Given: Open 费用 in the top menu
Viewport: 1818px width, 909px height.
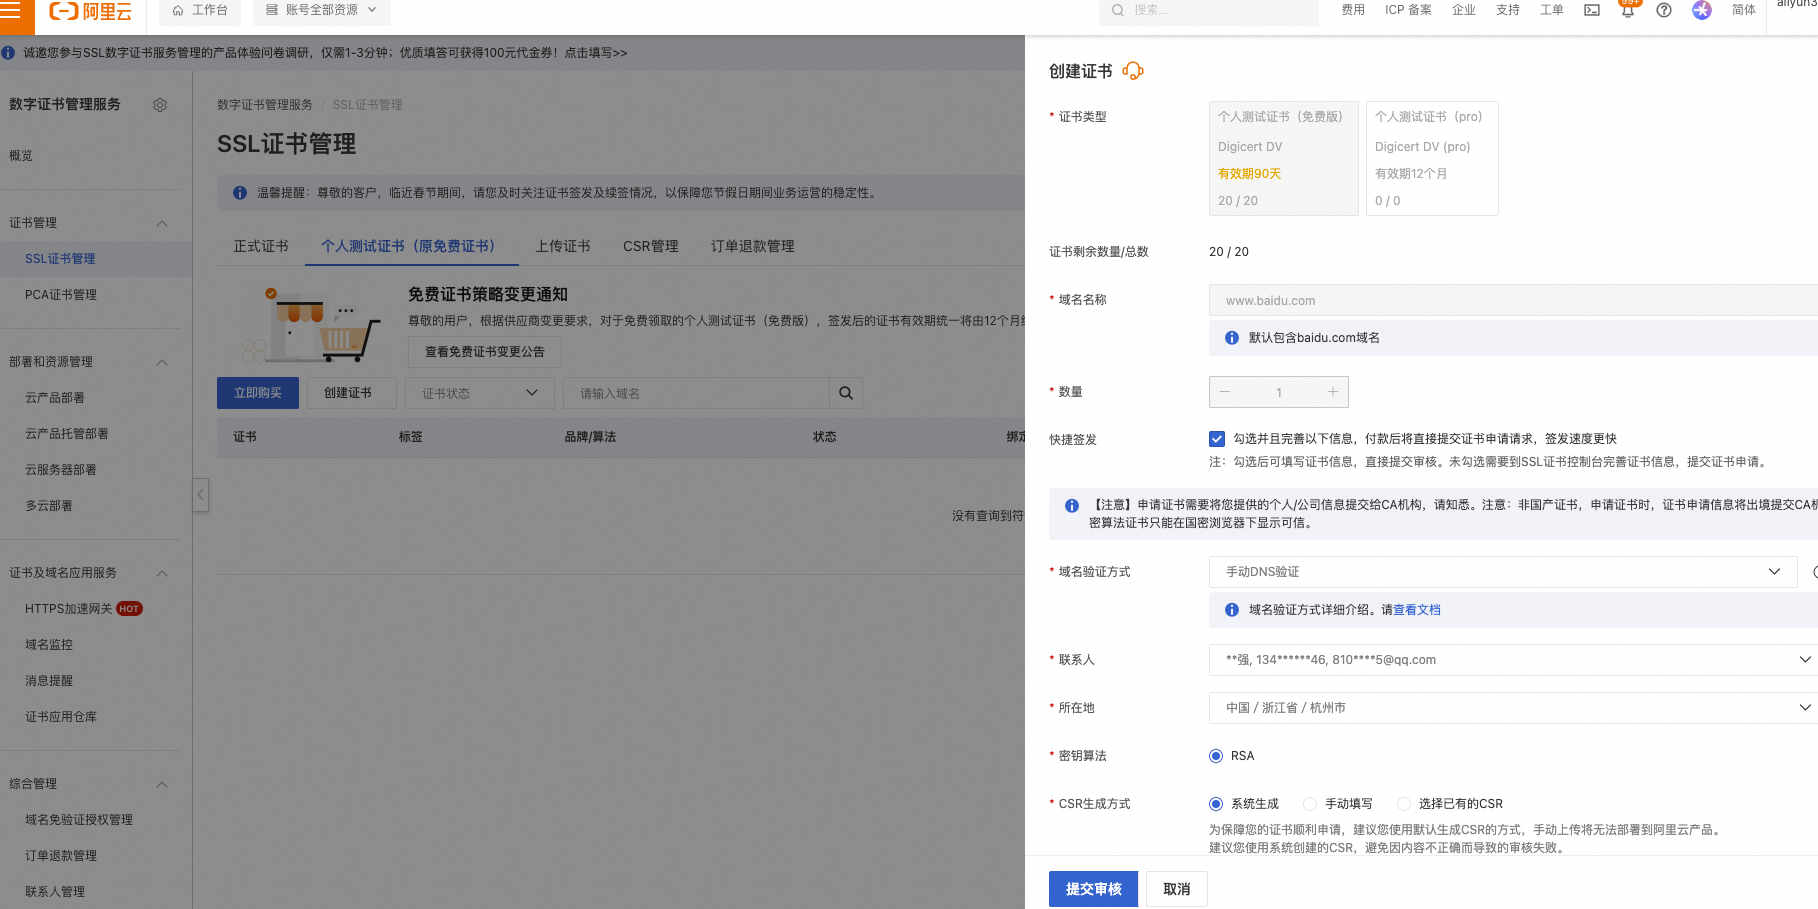Looking at the screenshot, I should click(x=1353, y=10).
